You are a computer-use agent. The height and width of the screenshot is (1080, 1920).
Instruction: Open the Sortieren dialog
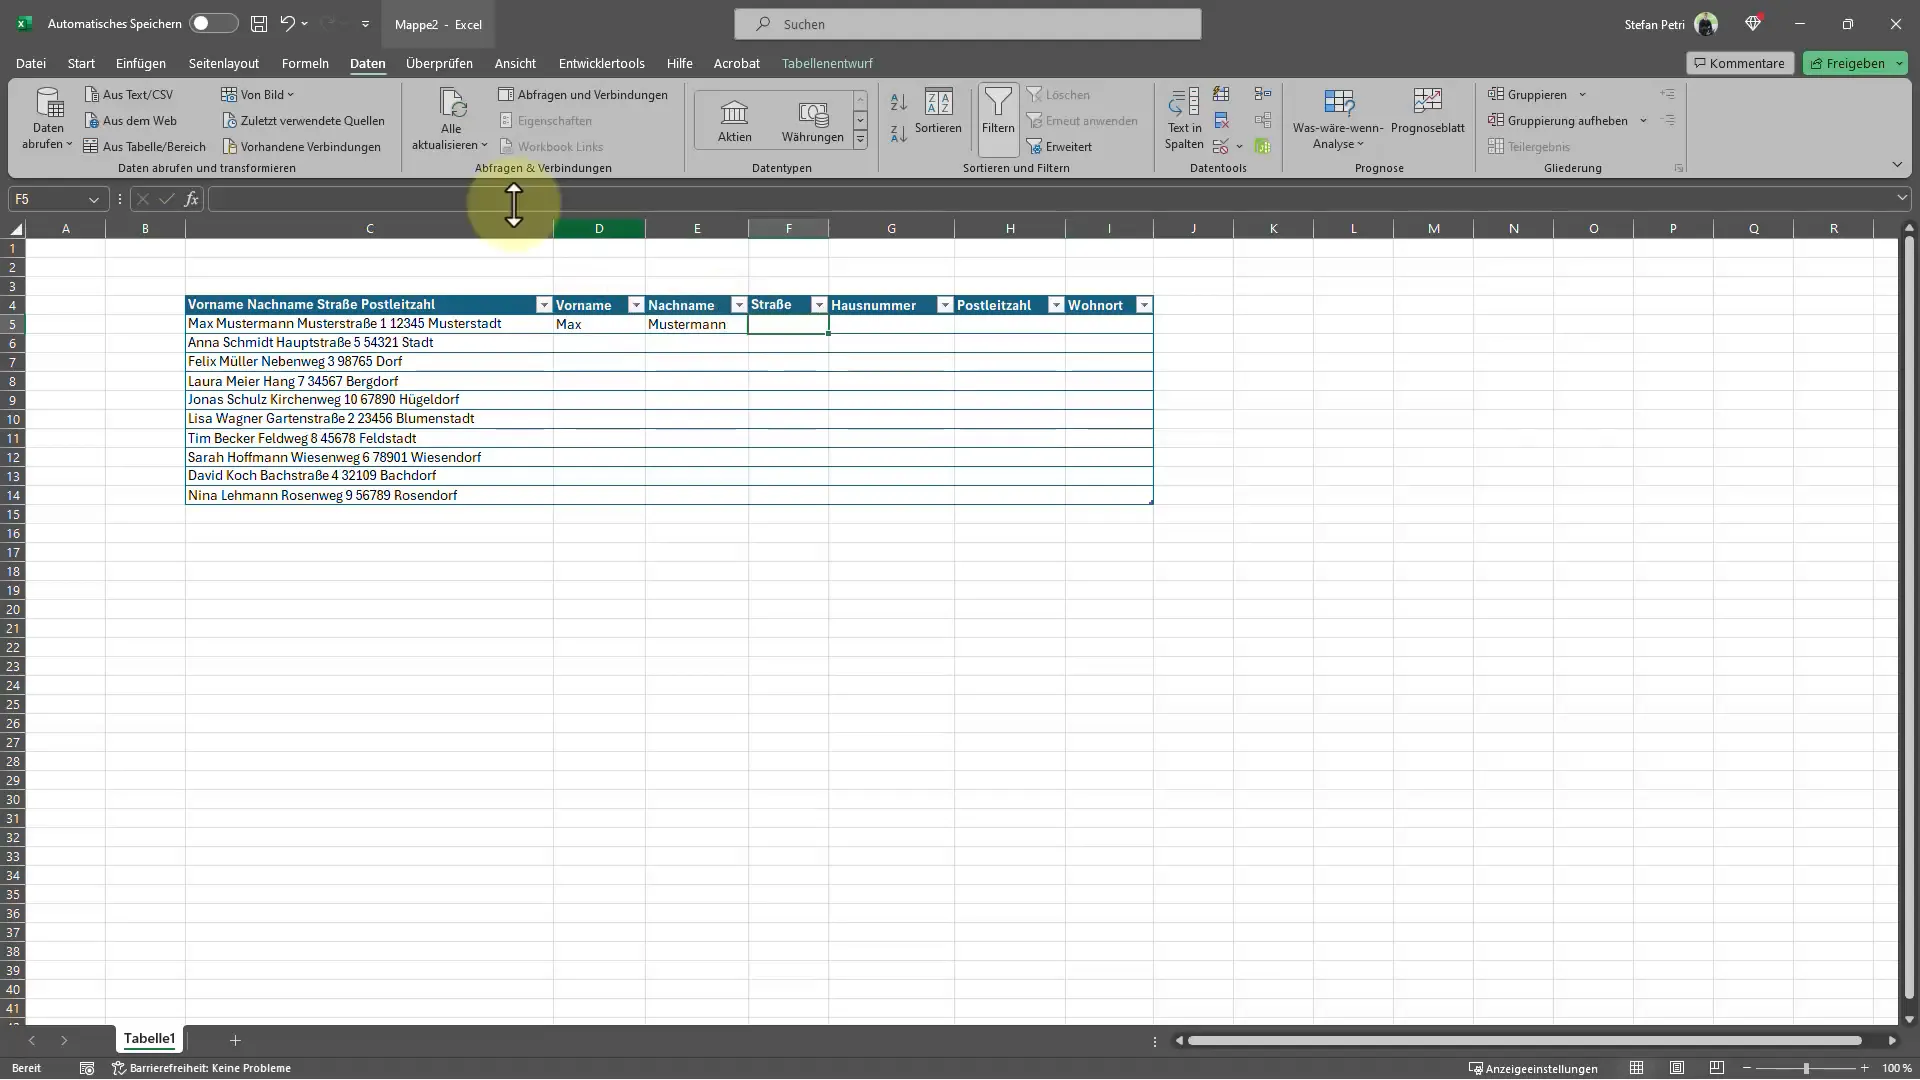[938, 110]
